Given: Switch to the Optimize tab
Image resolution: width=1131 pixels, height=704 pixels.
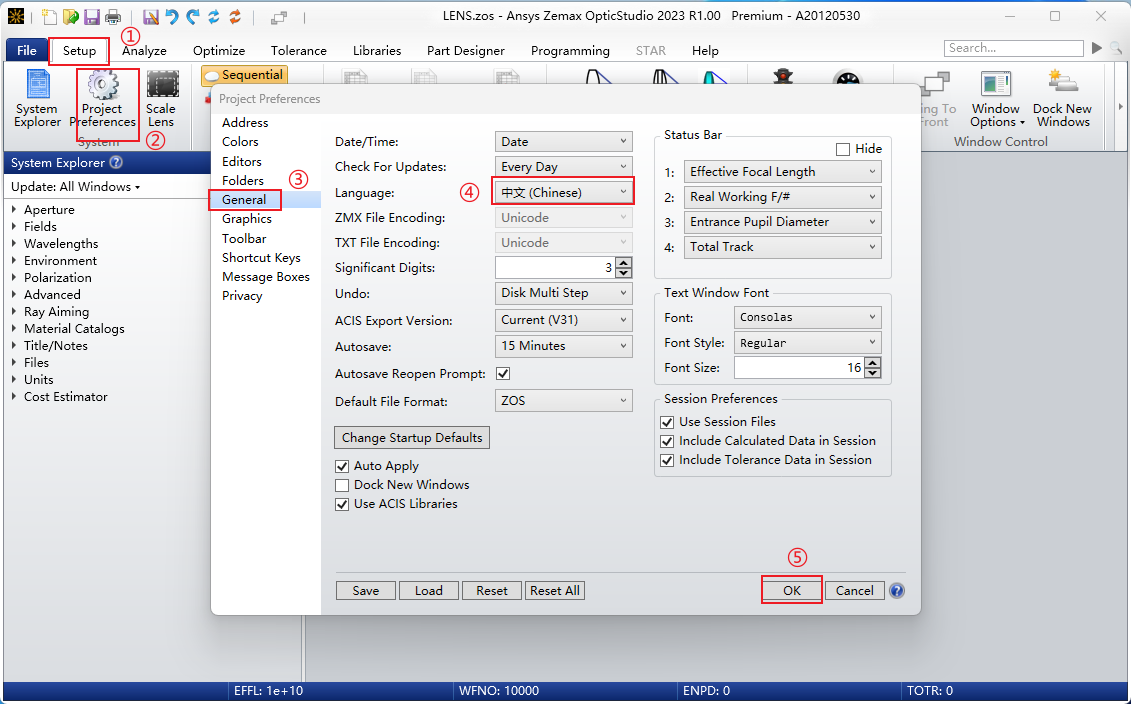Looking at the screenshot, I should click(219, 50).
